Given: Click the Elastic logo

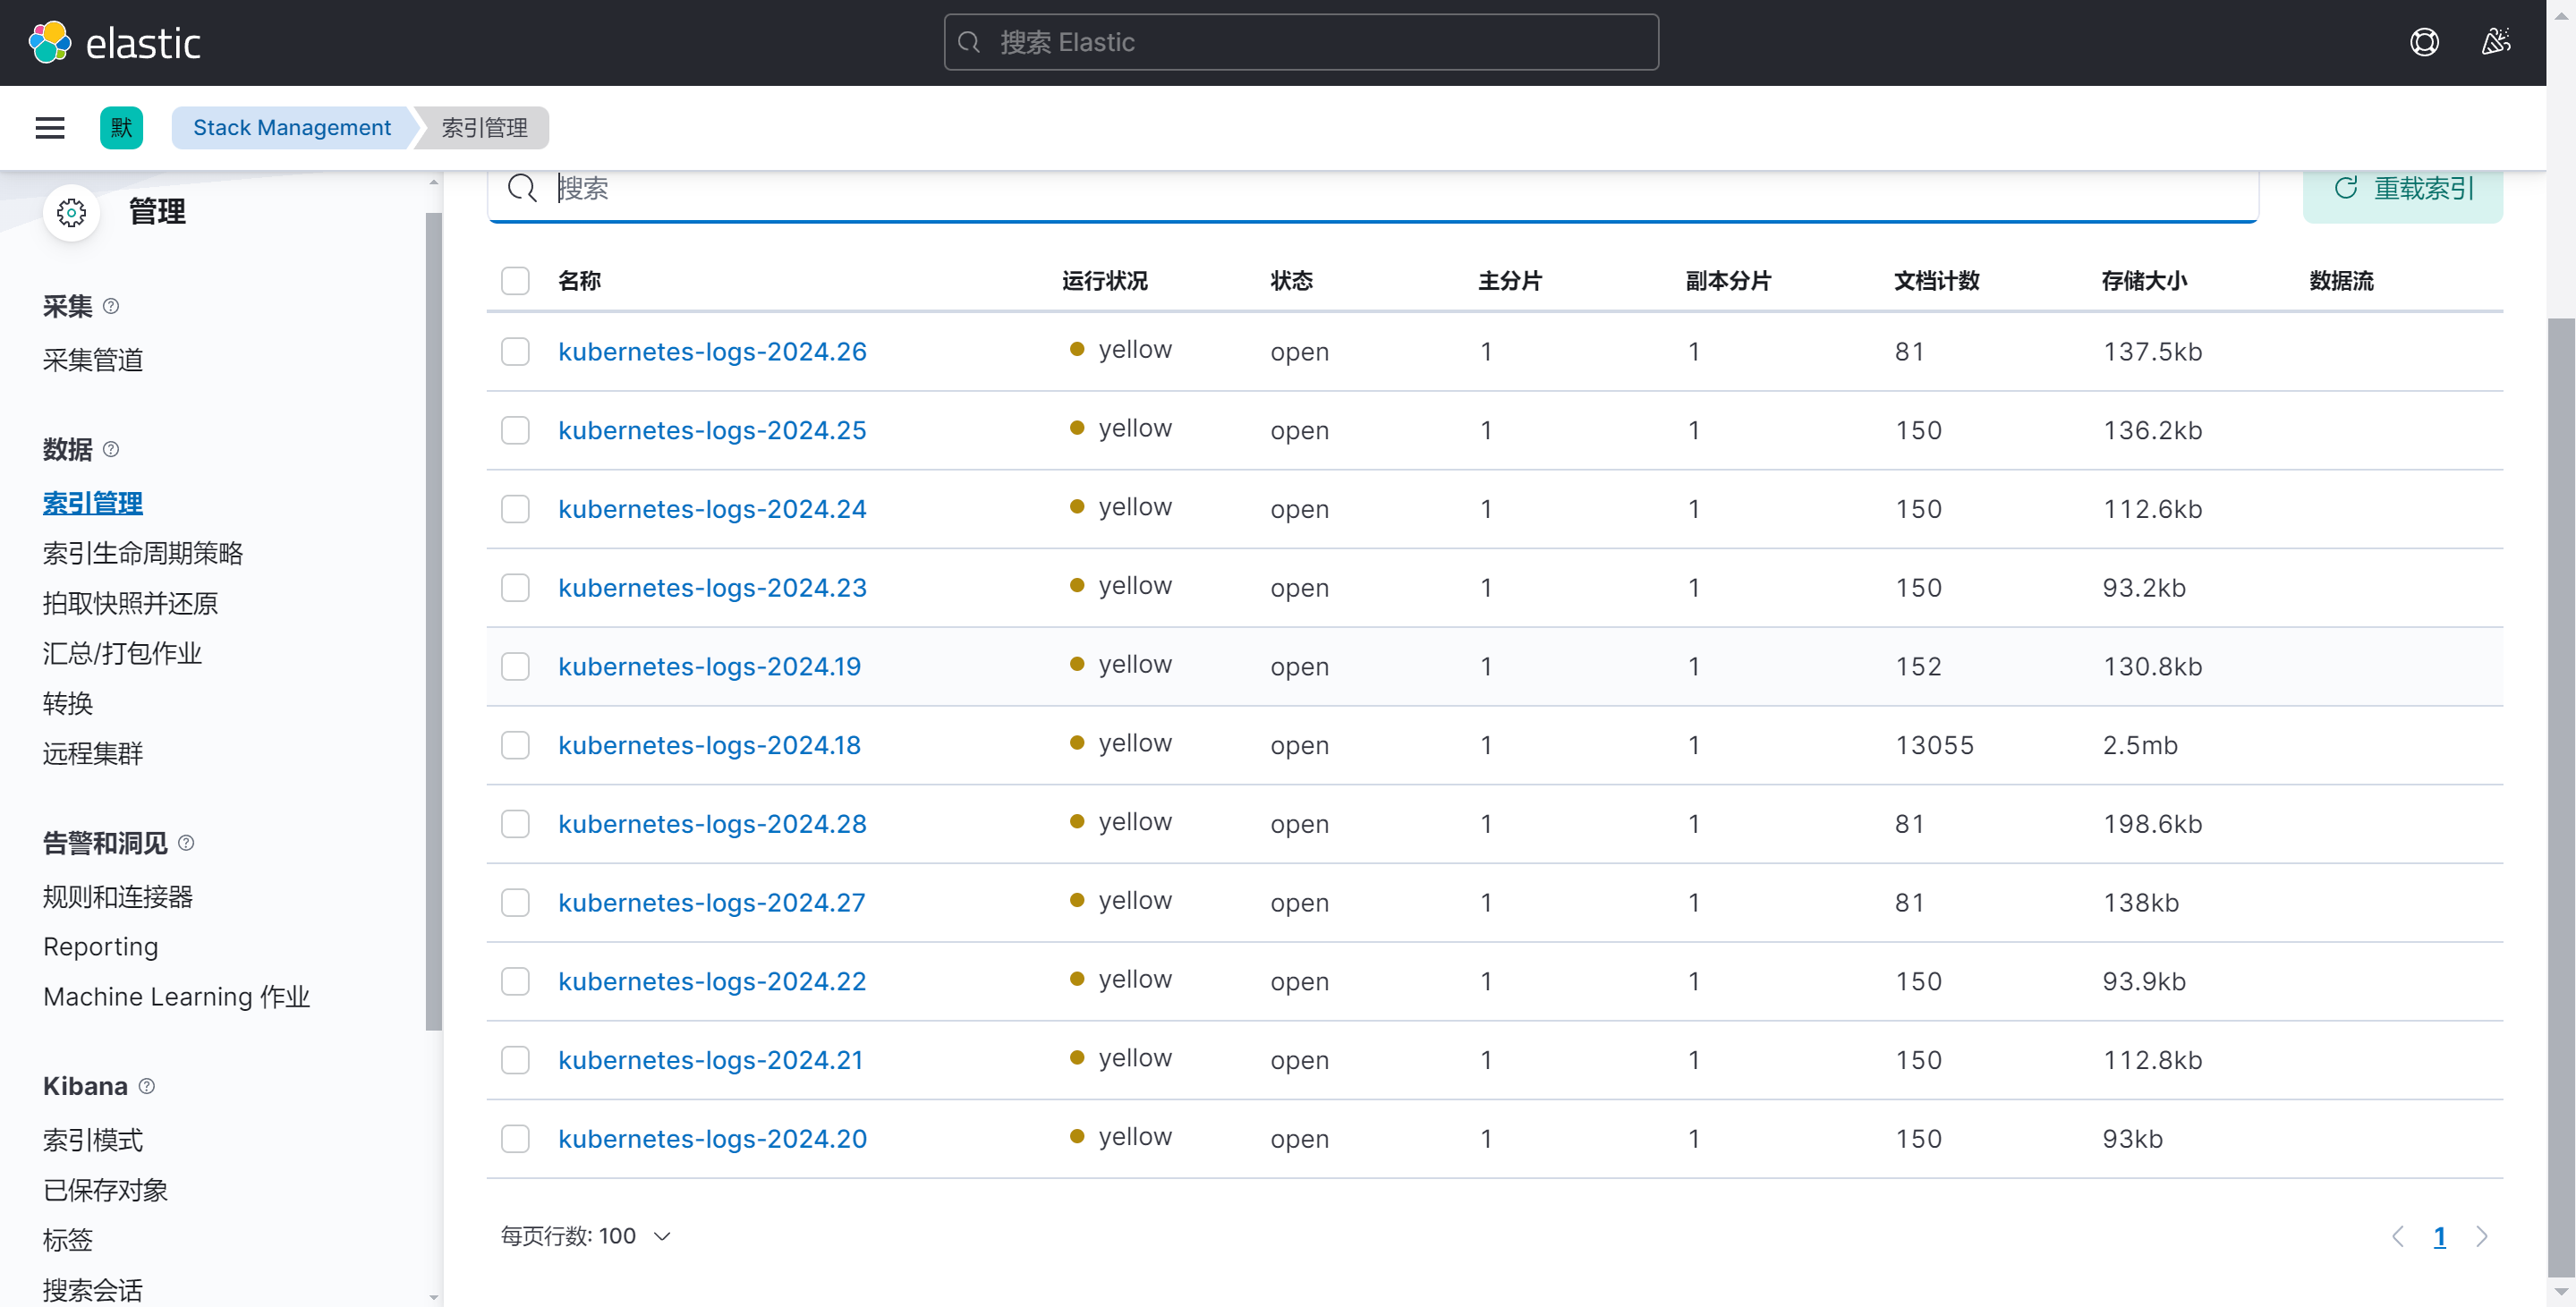Looking at the screenshot, I should (x=114, y=43).
